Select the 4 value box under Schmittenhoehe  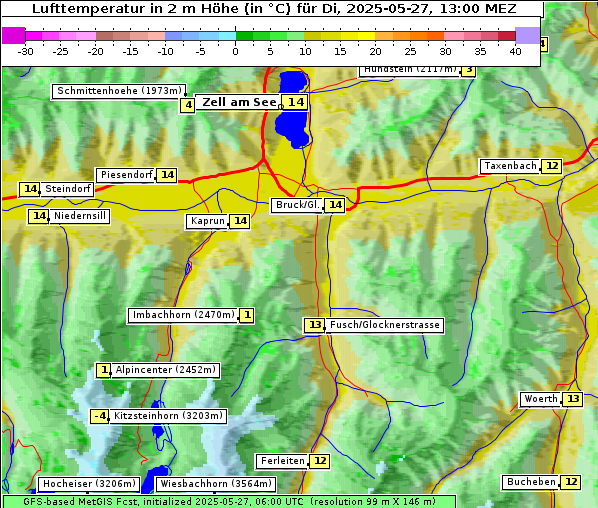[187, 105]
